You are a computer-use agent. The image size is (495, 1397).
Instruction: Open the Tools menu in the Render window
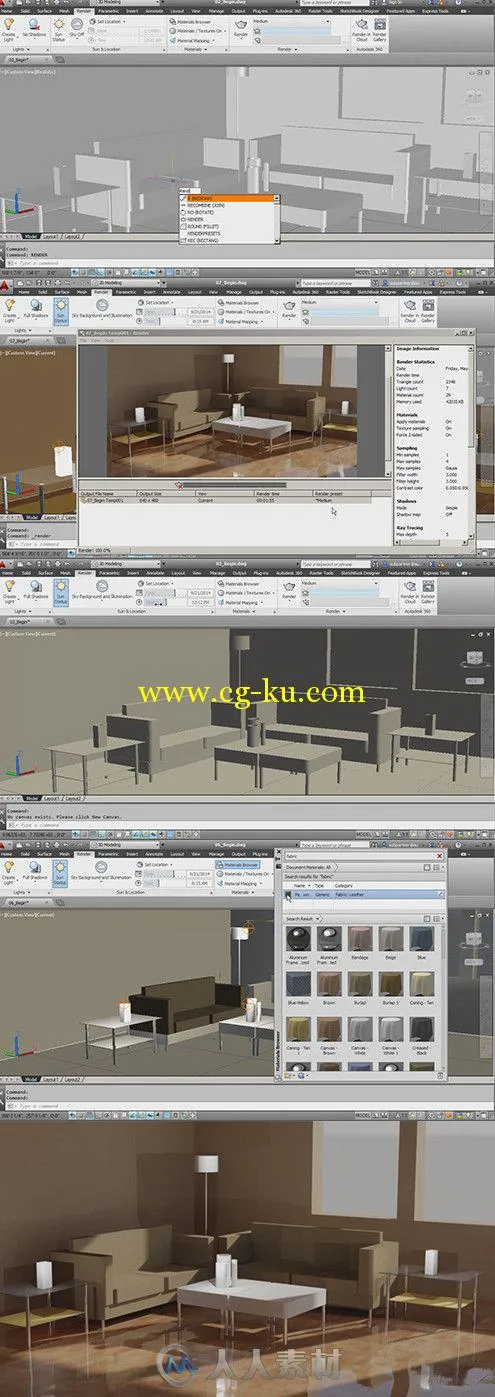coord(108,339)
